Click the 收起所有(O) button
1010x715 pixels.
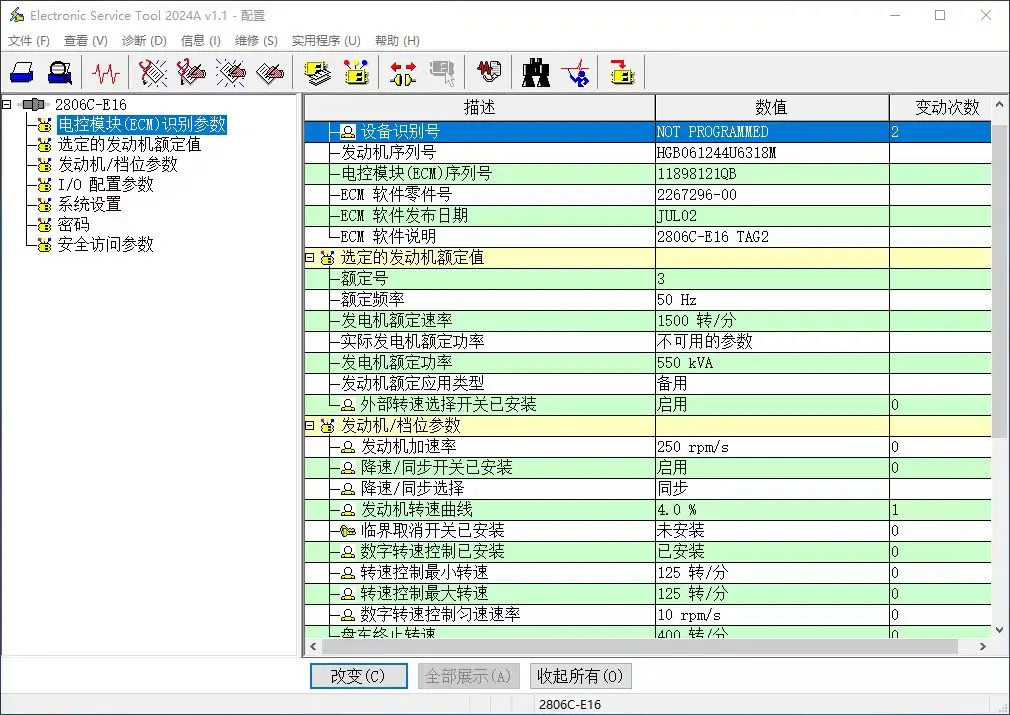[x=580, y=676]
